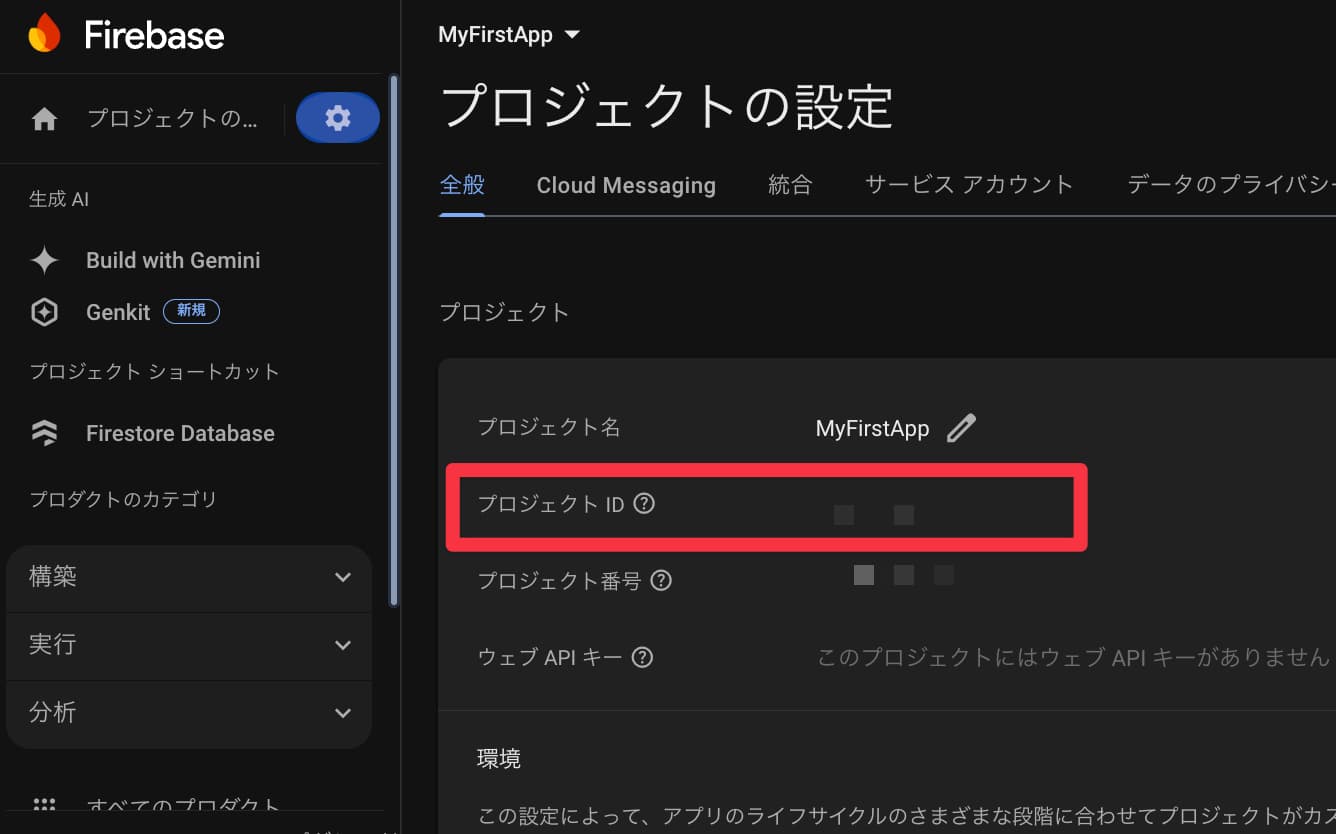Expand the 構築 category
The width and height of the screenshot is (1336, 834).
click(189, 577)
